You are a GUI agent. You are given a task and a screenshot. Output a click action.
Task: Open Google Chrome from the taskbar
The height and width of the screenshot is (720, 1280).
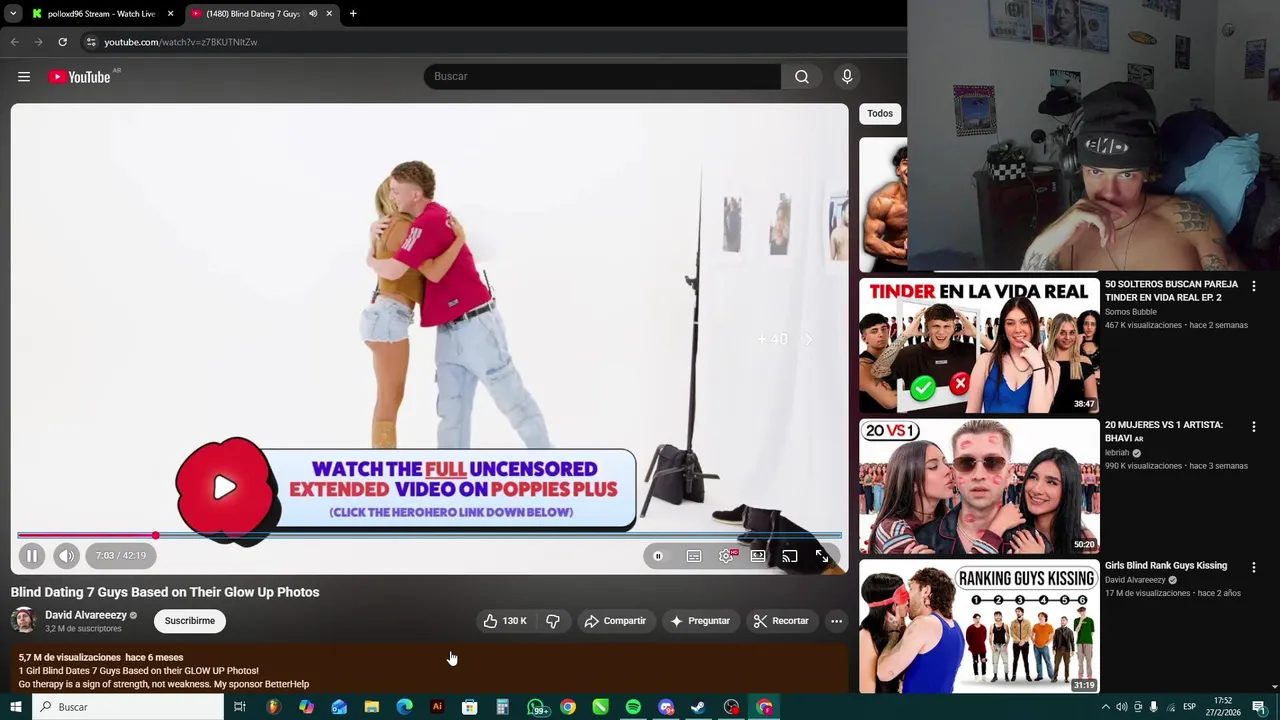(x=568, y=707)
